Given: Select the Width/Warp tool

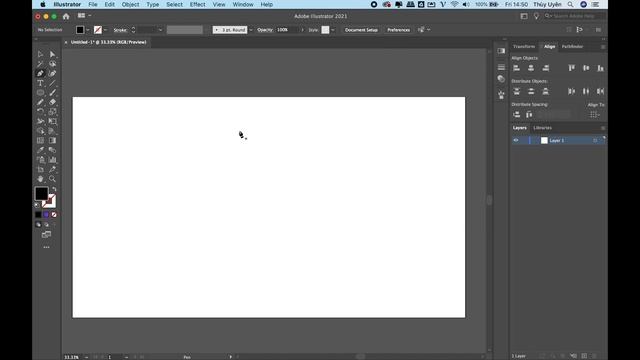Looking at the screenshot, I should coord(40,122).
